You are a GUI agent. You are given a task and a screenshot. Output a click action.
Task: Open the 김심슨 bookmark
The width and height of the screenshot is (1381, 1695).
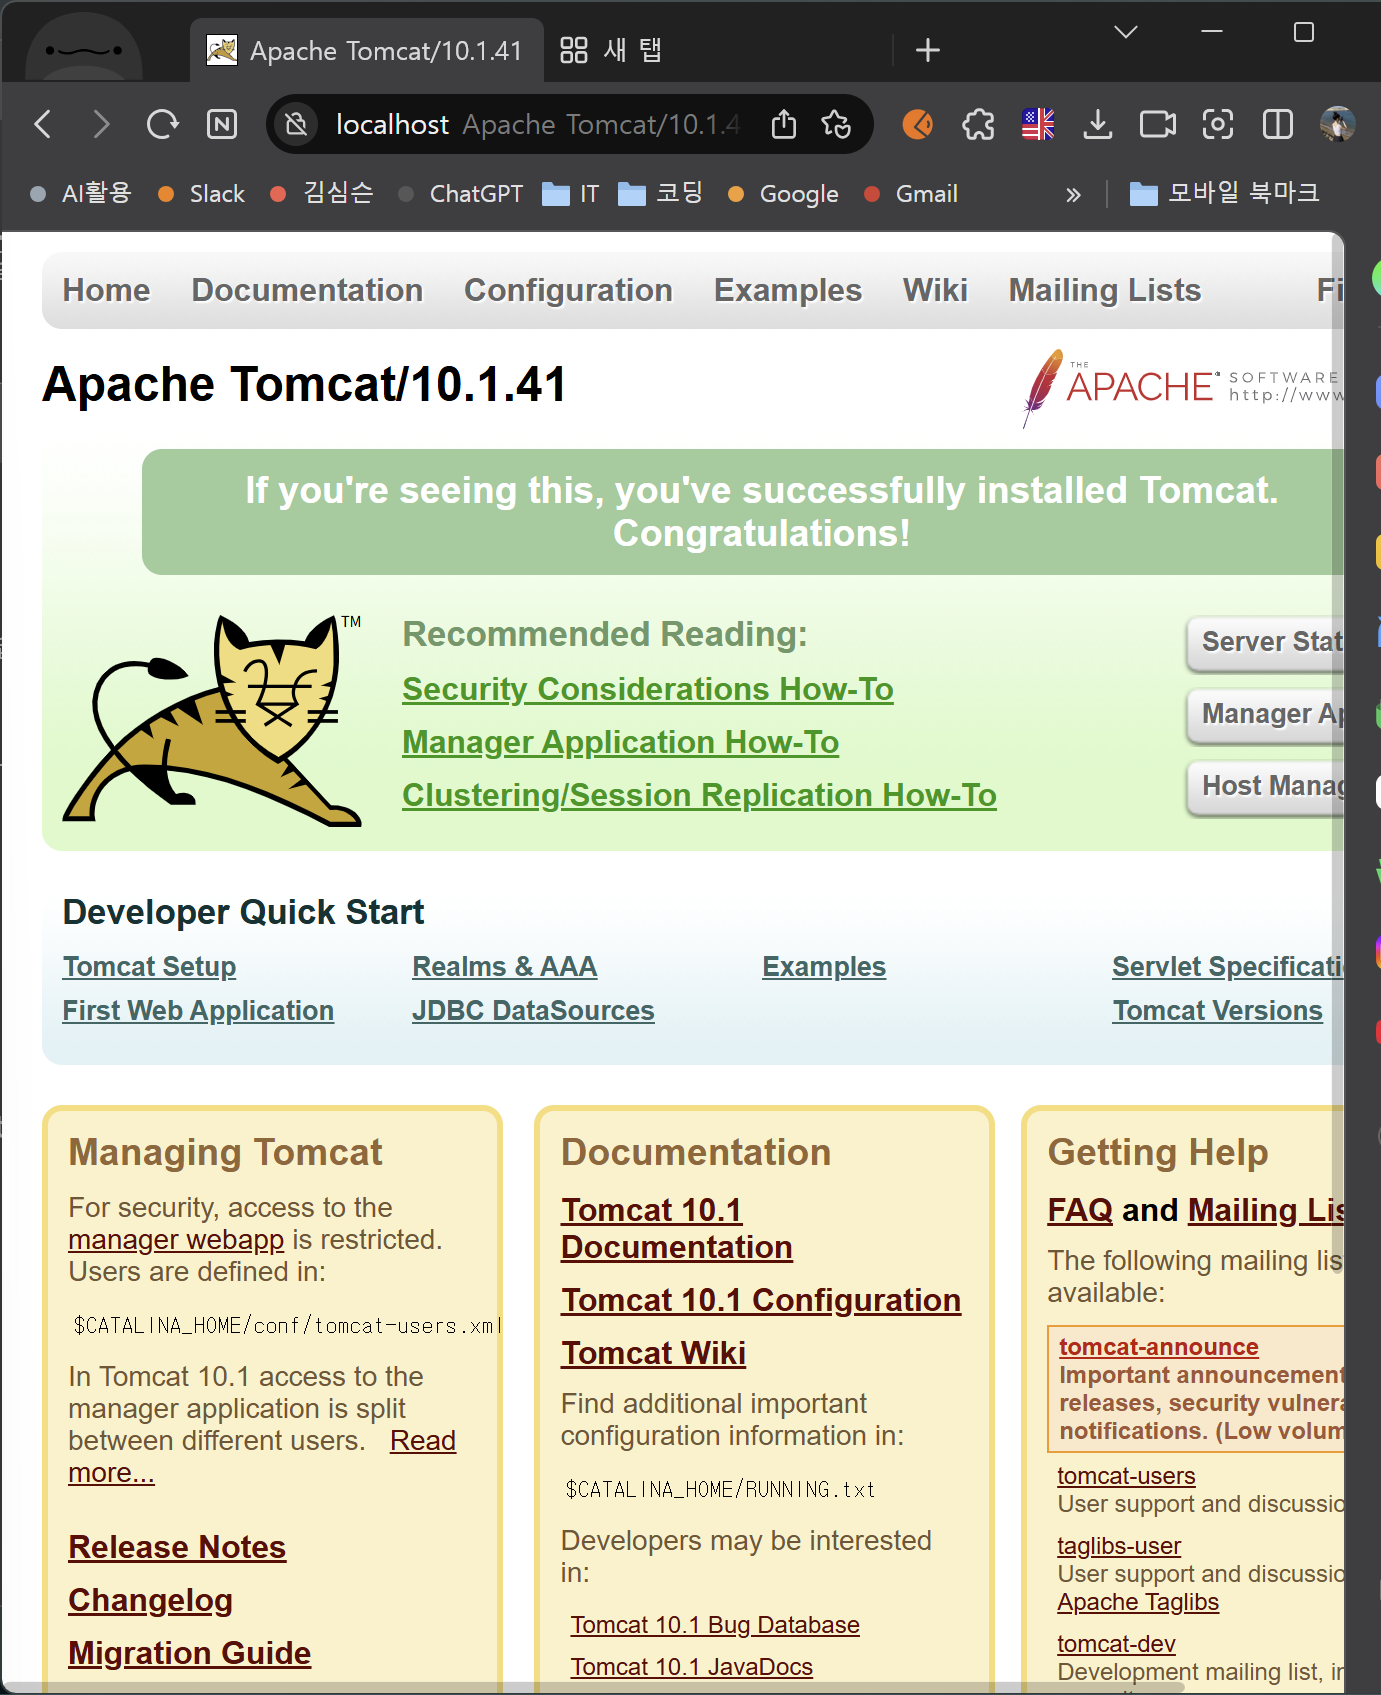[x=322, y=194]
